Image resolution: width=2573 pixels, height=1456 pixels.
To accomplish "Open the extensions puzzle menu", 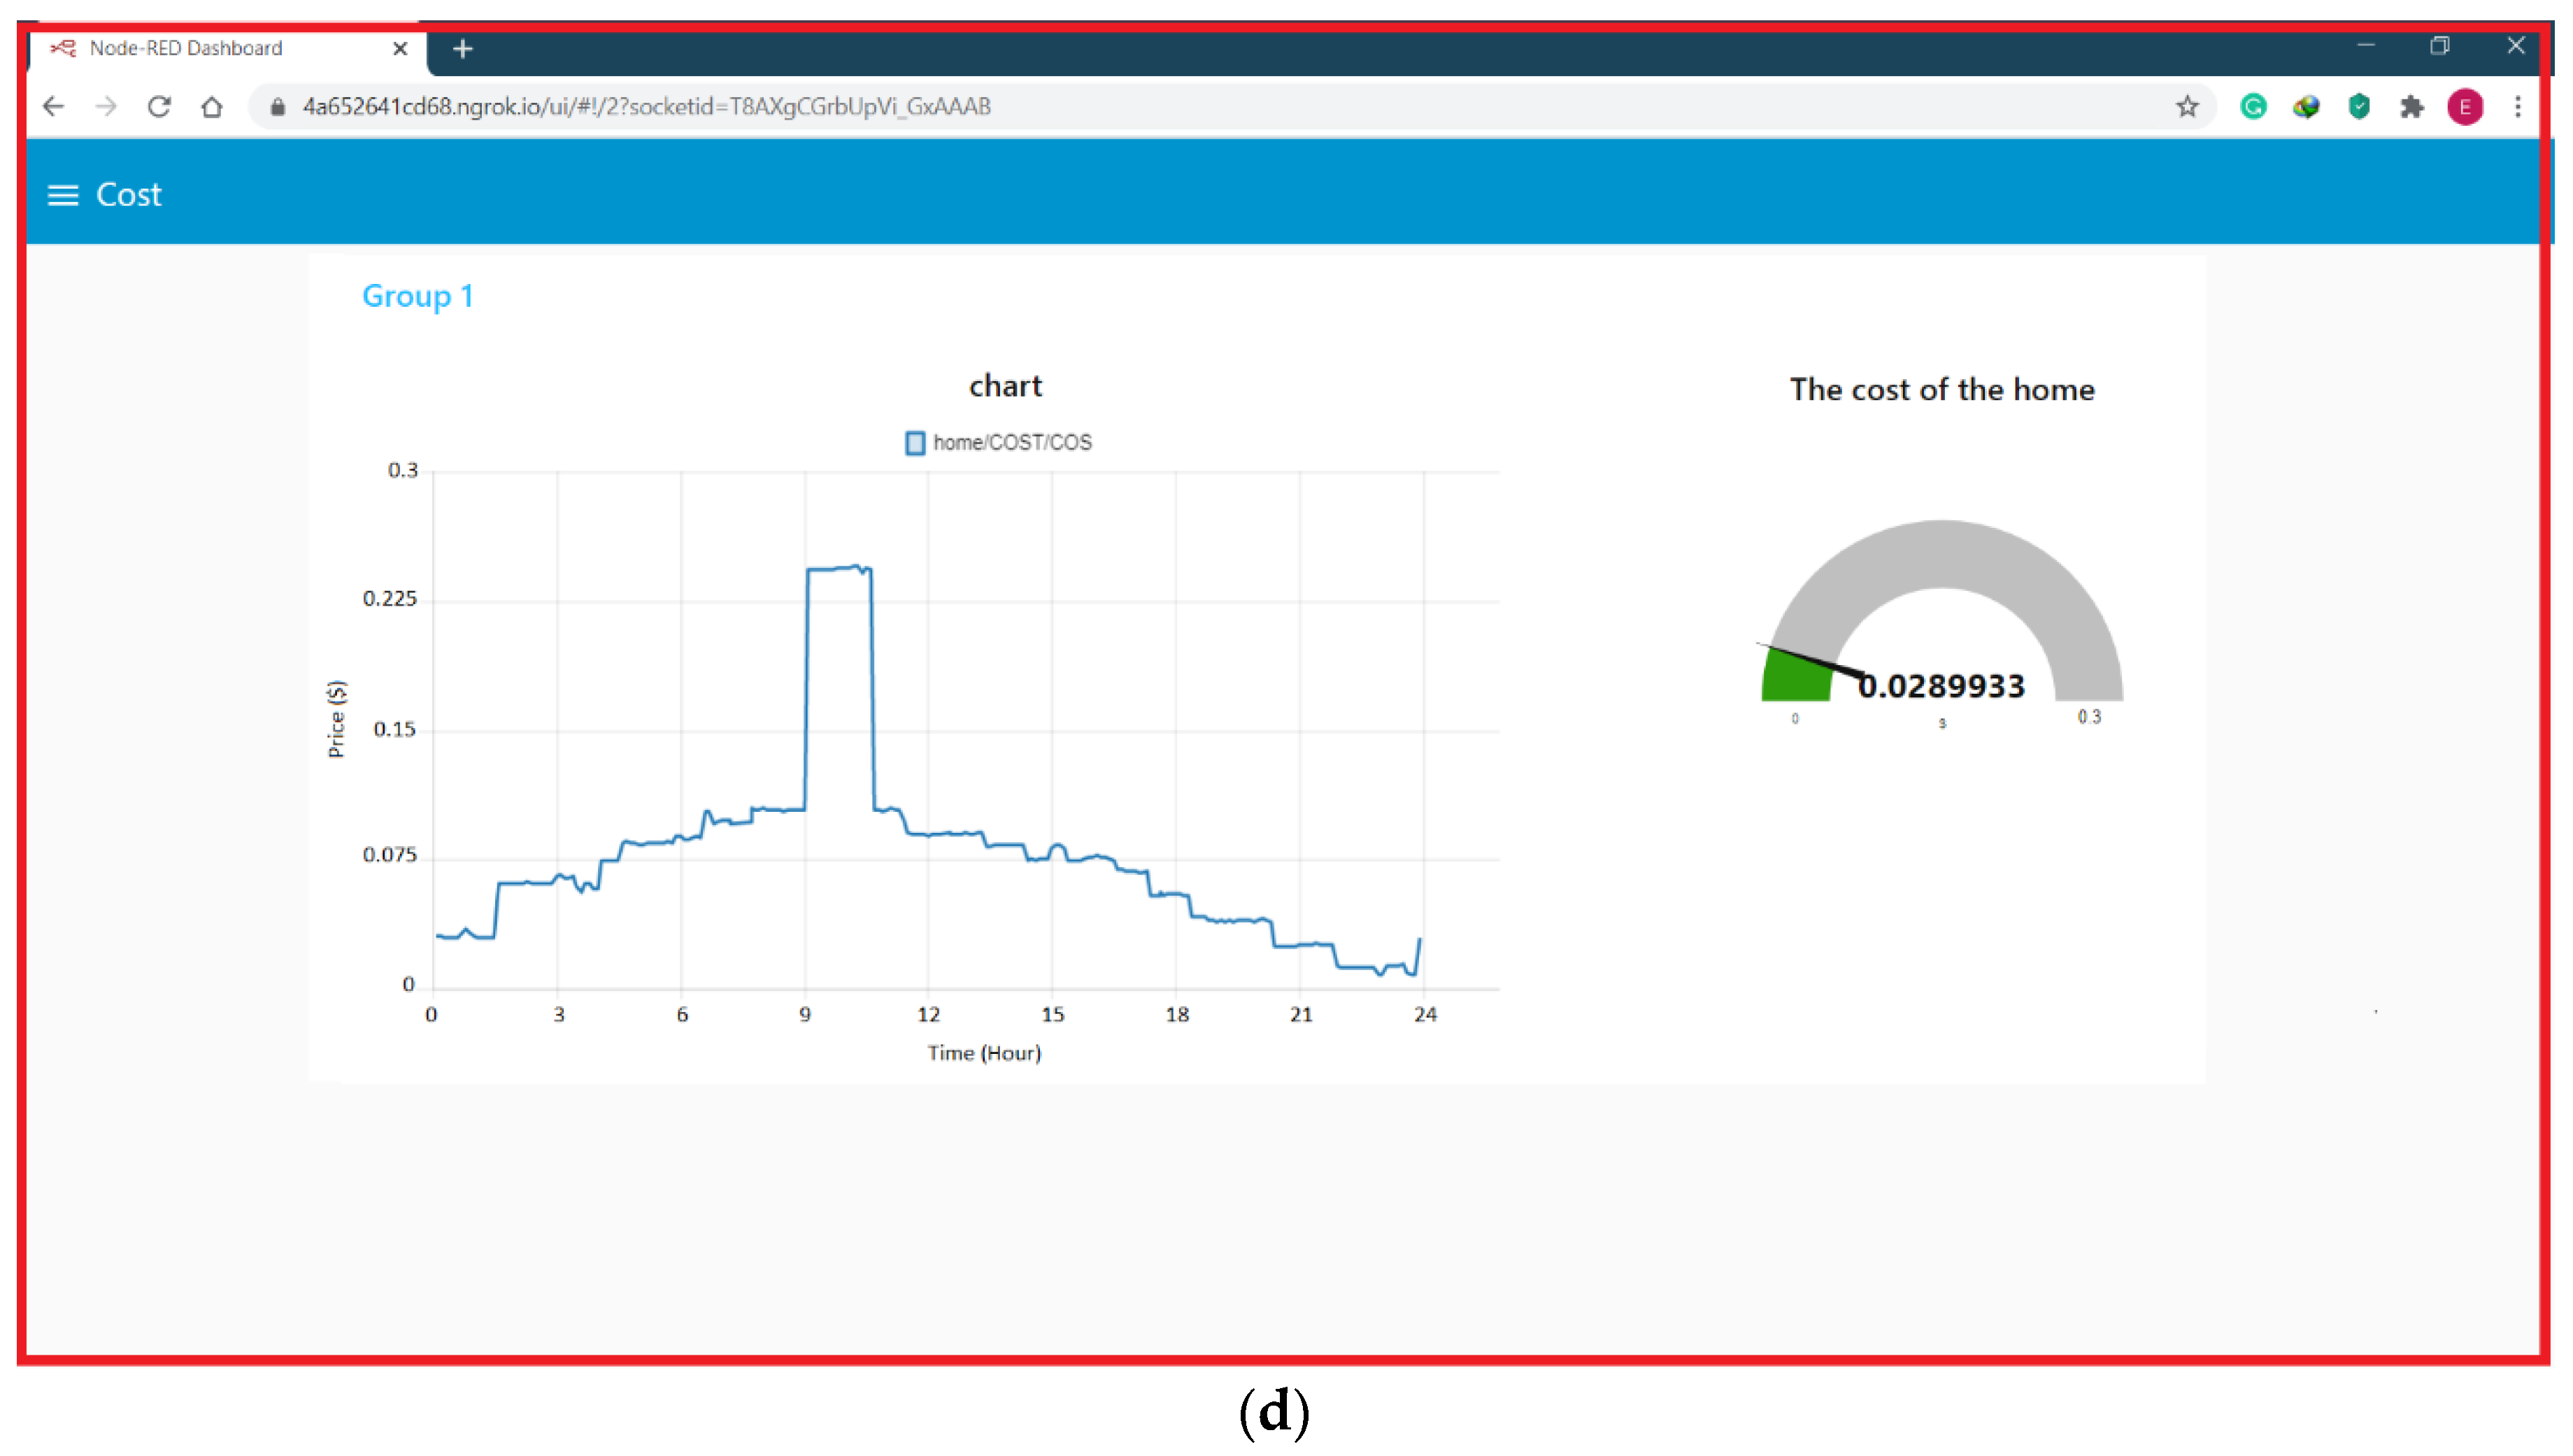I will 2412,106.
